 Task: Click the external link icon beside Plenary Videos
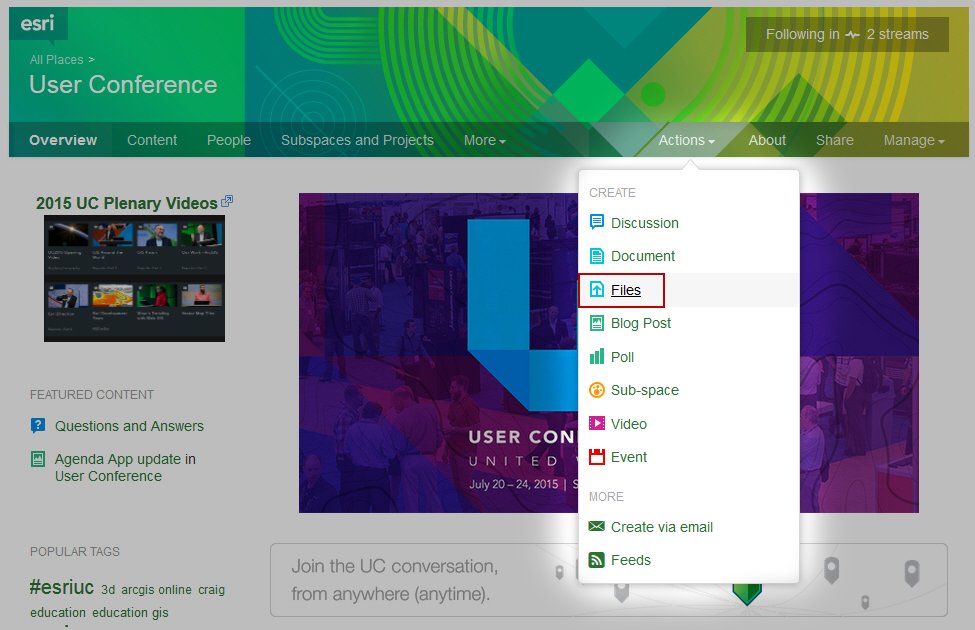227,201
